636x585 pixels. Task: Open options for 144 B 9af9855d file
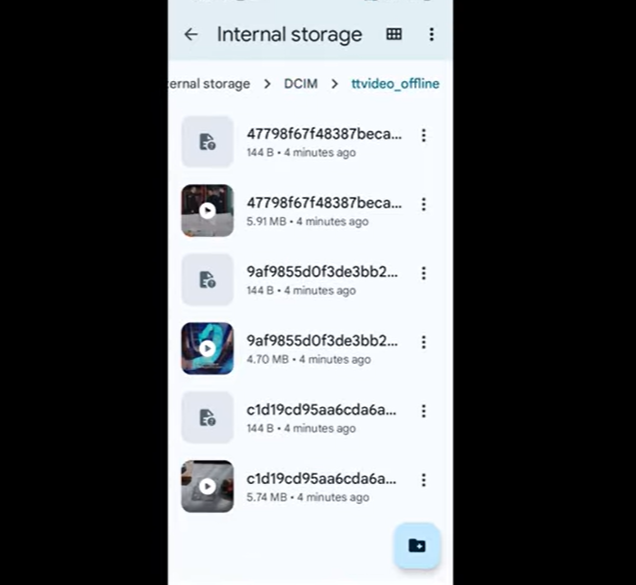423,273
